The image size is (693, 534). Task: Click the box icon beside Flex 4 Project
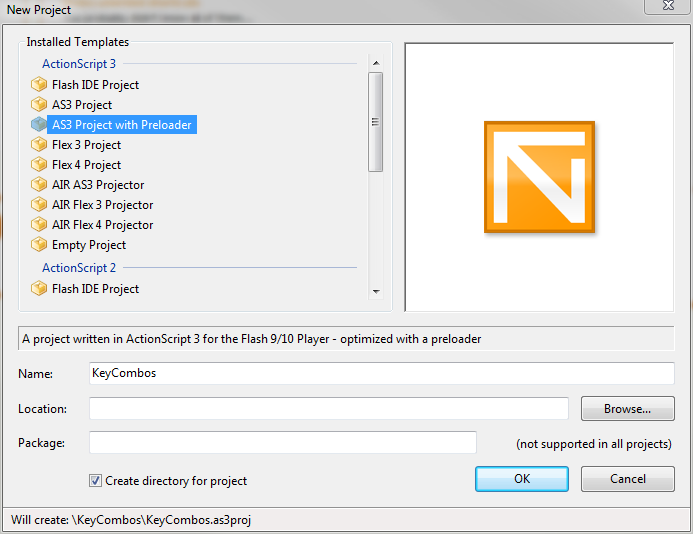(39, 164)
